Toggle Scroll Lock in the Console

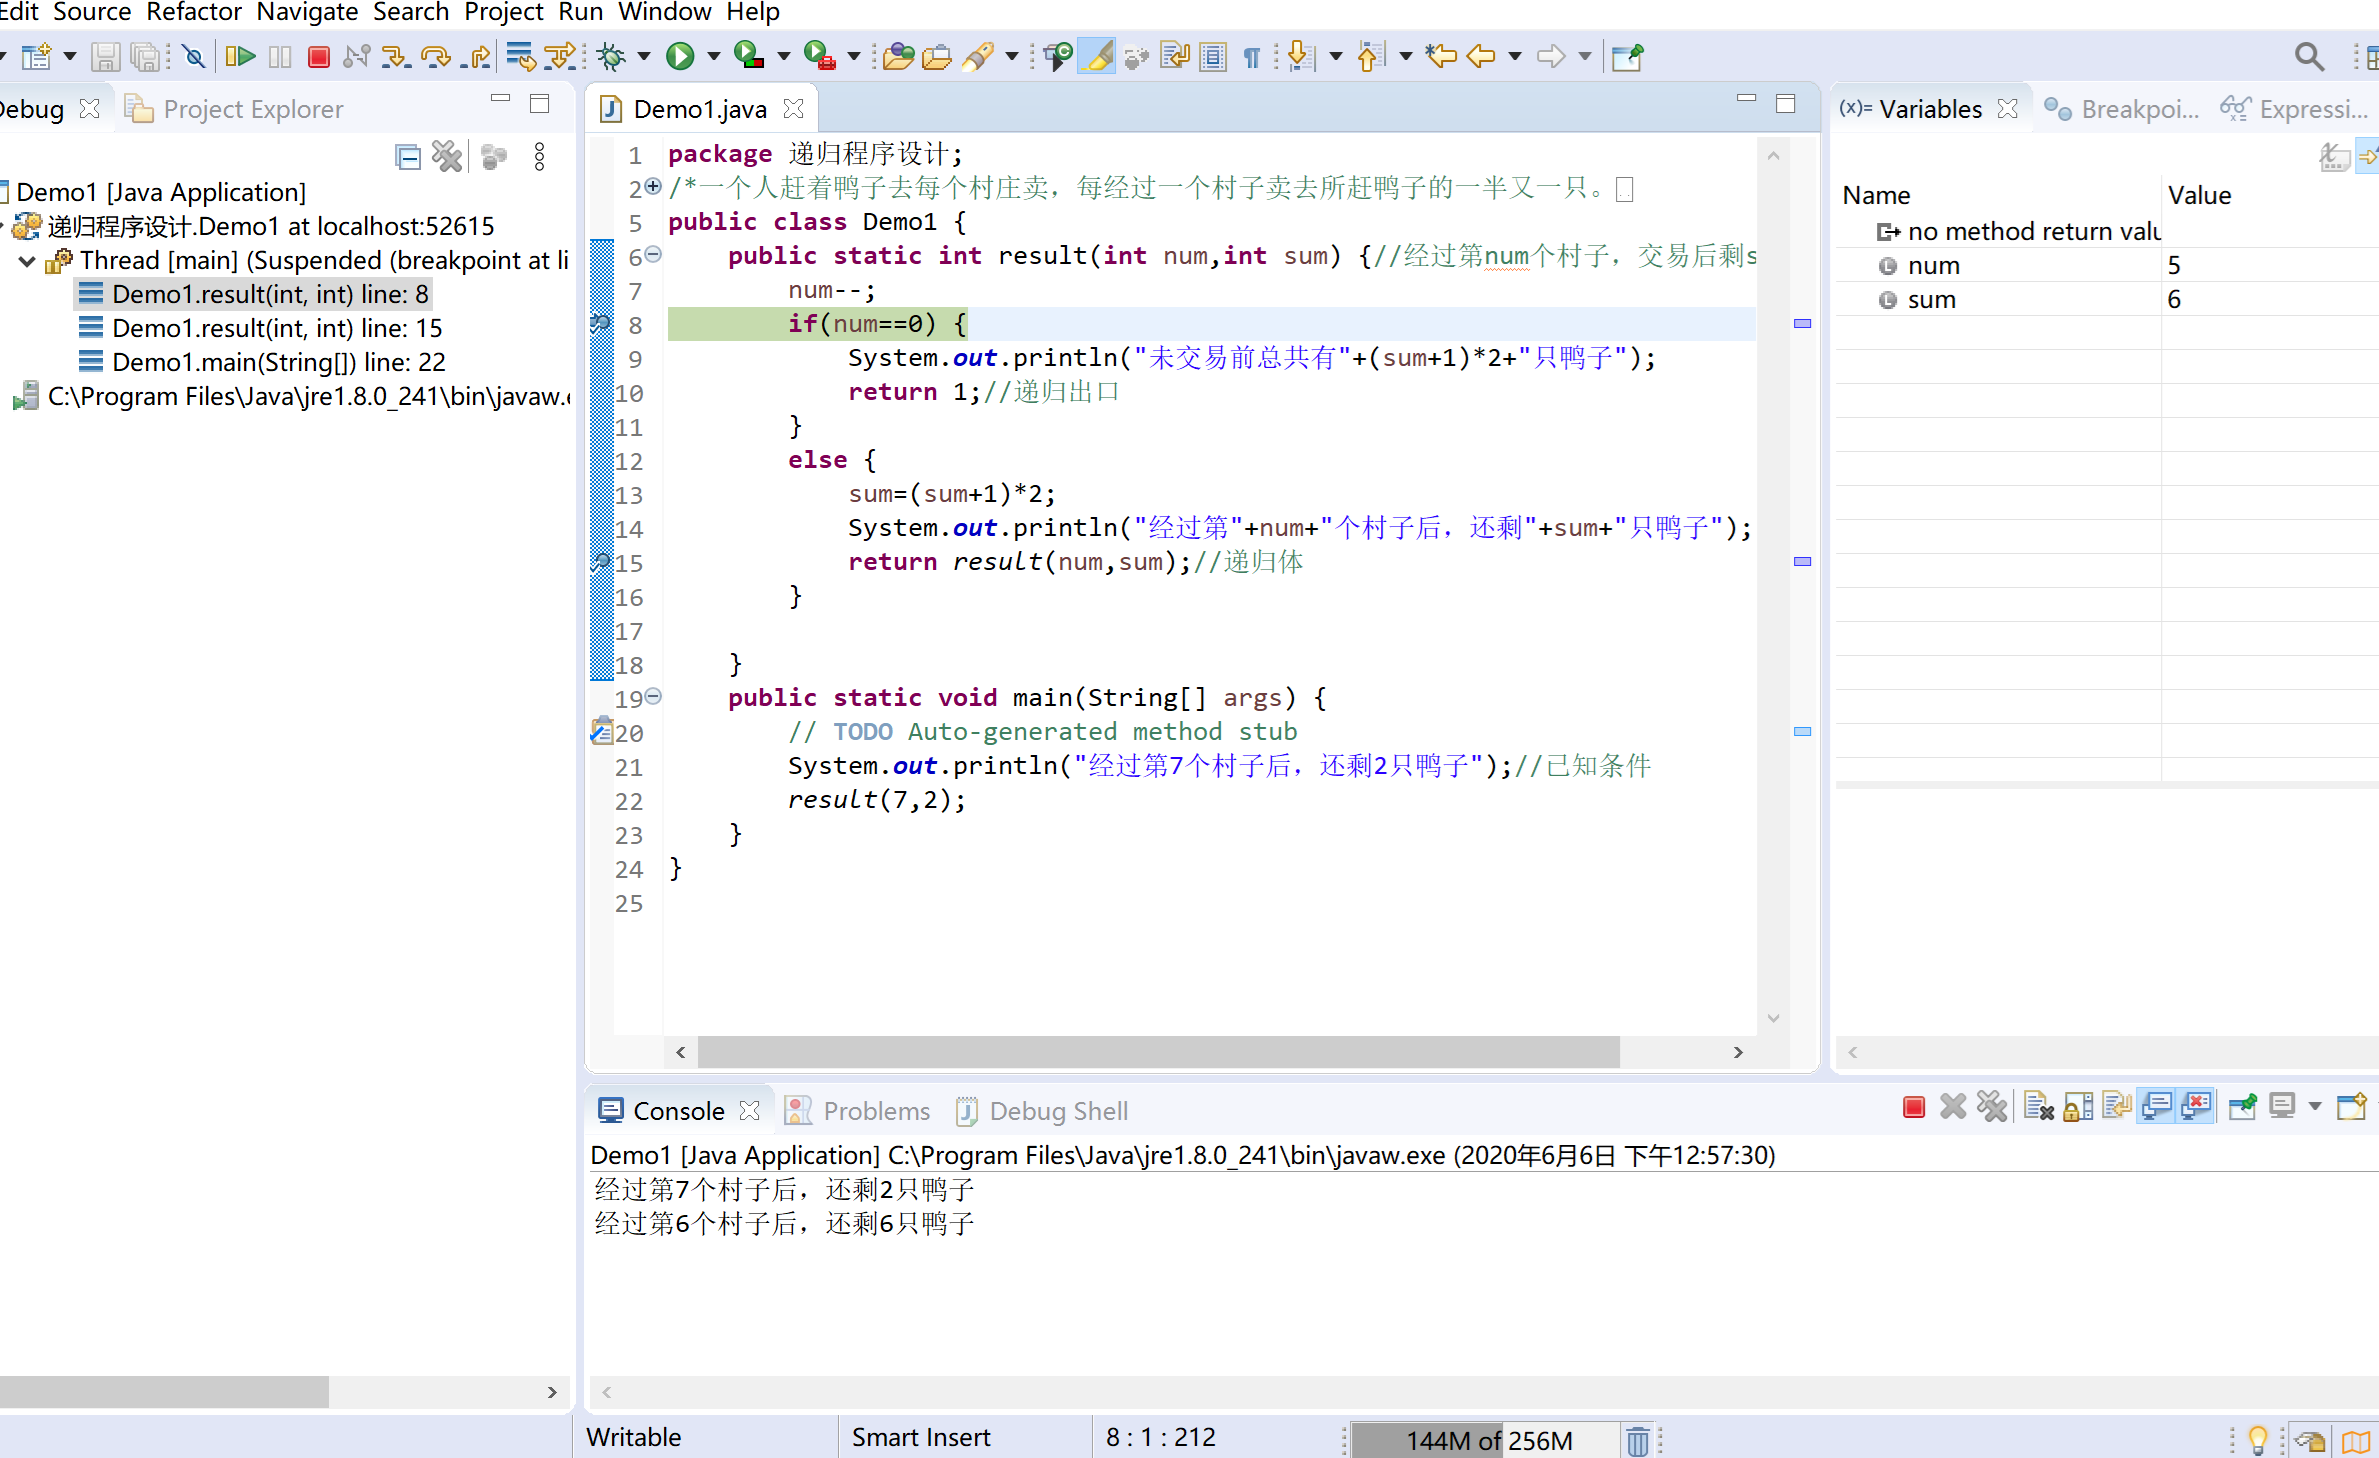click(x=2078, y=1107)
